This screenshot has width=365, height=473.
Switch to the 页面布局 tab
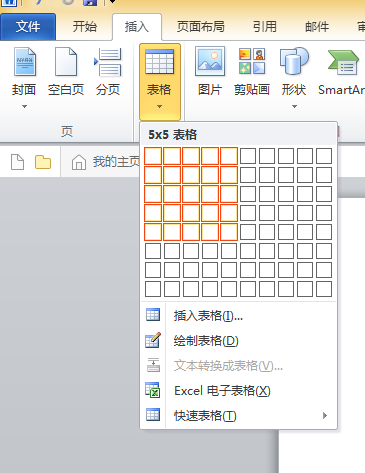pyautogui.click(x=201, y=27)
